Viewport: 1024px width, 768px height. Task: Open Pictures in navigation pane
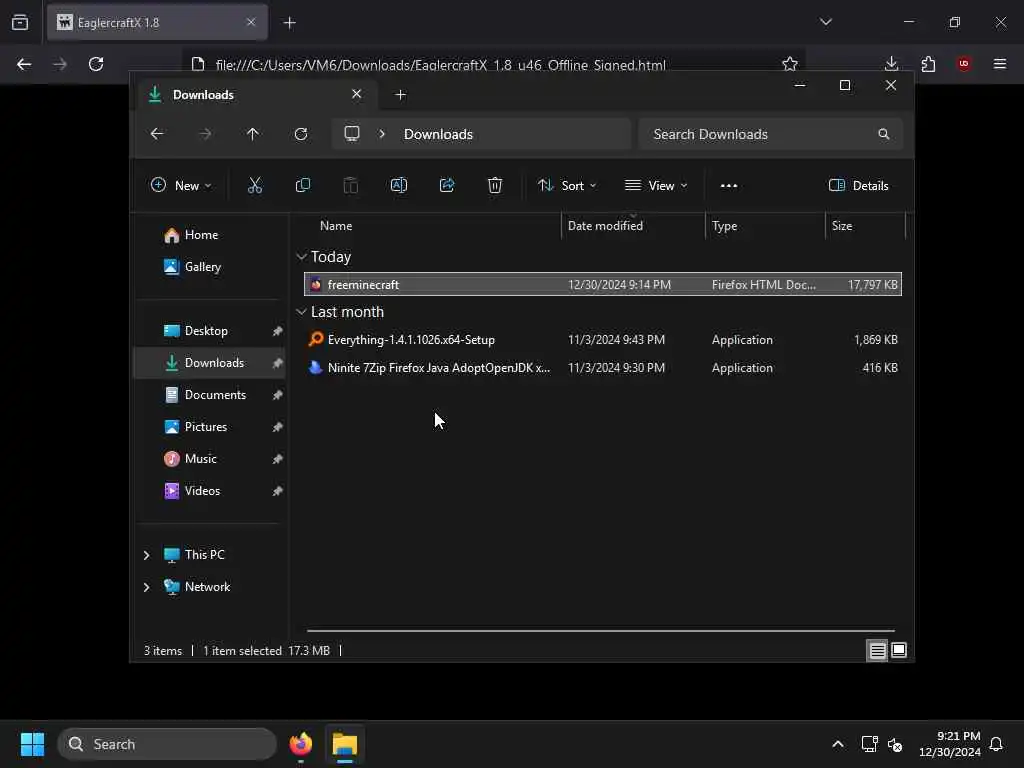(206, 426)
